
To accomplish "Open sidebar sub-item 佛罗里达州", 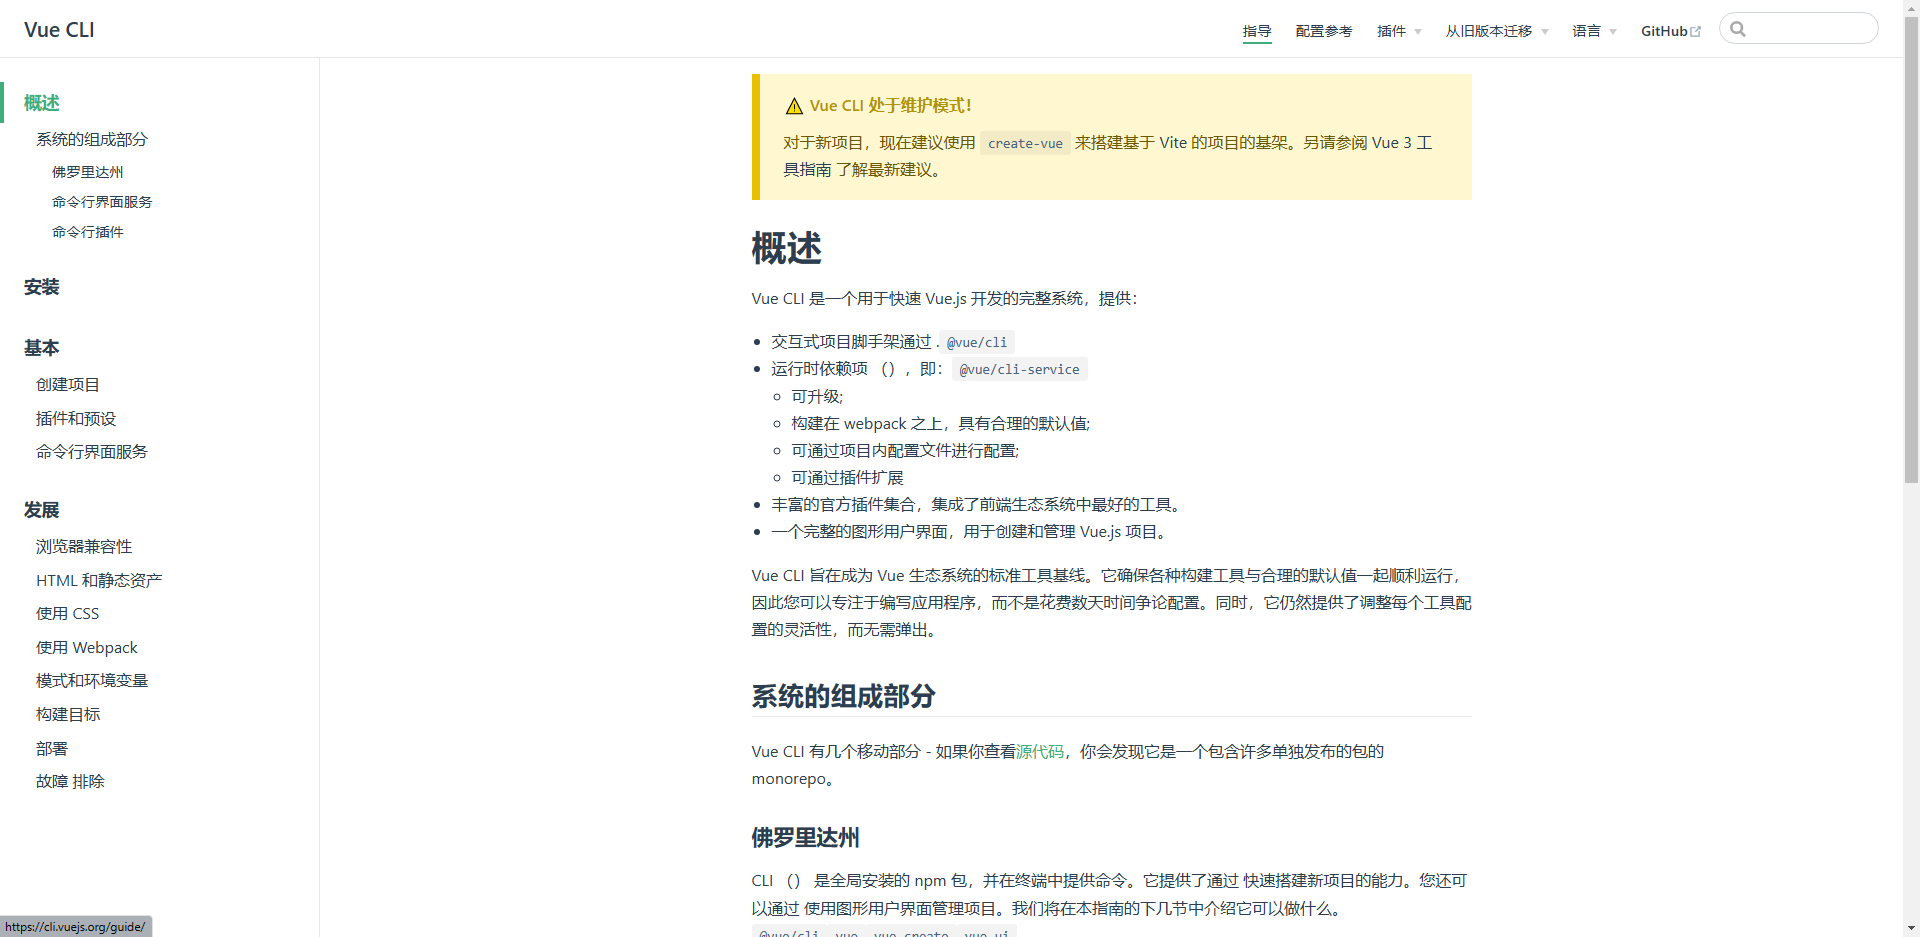I will 88,172.
